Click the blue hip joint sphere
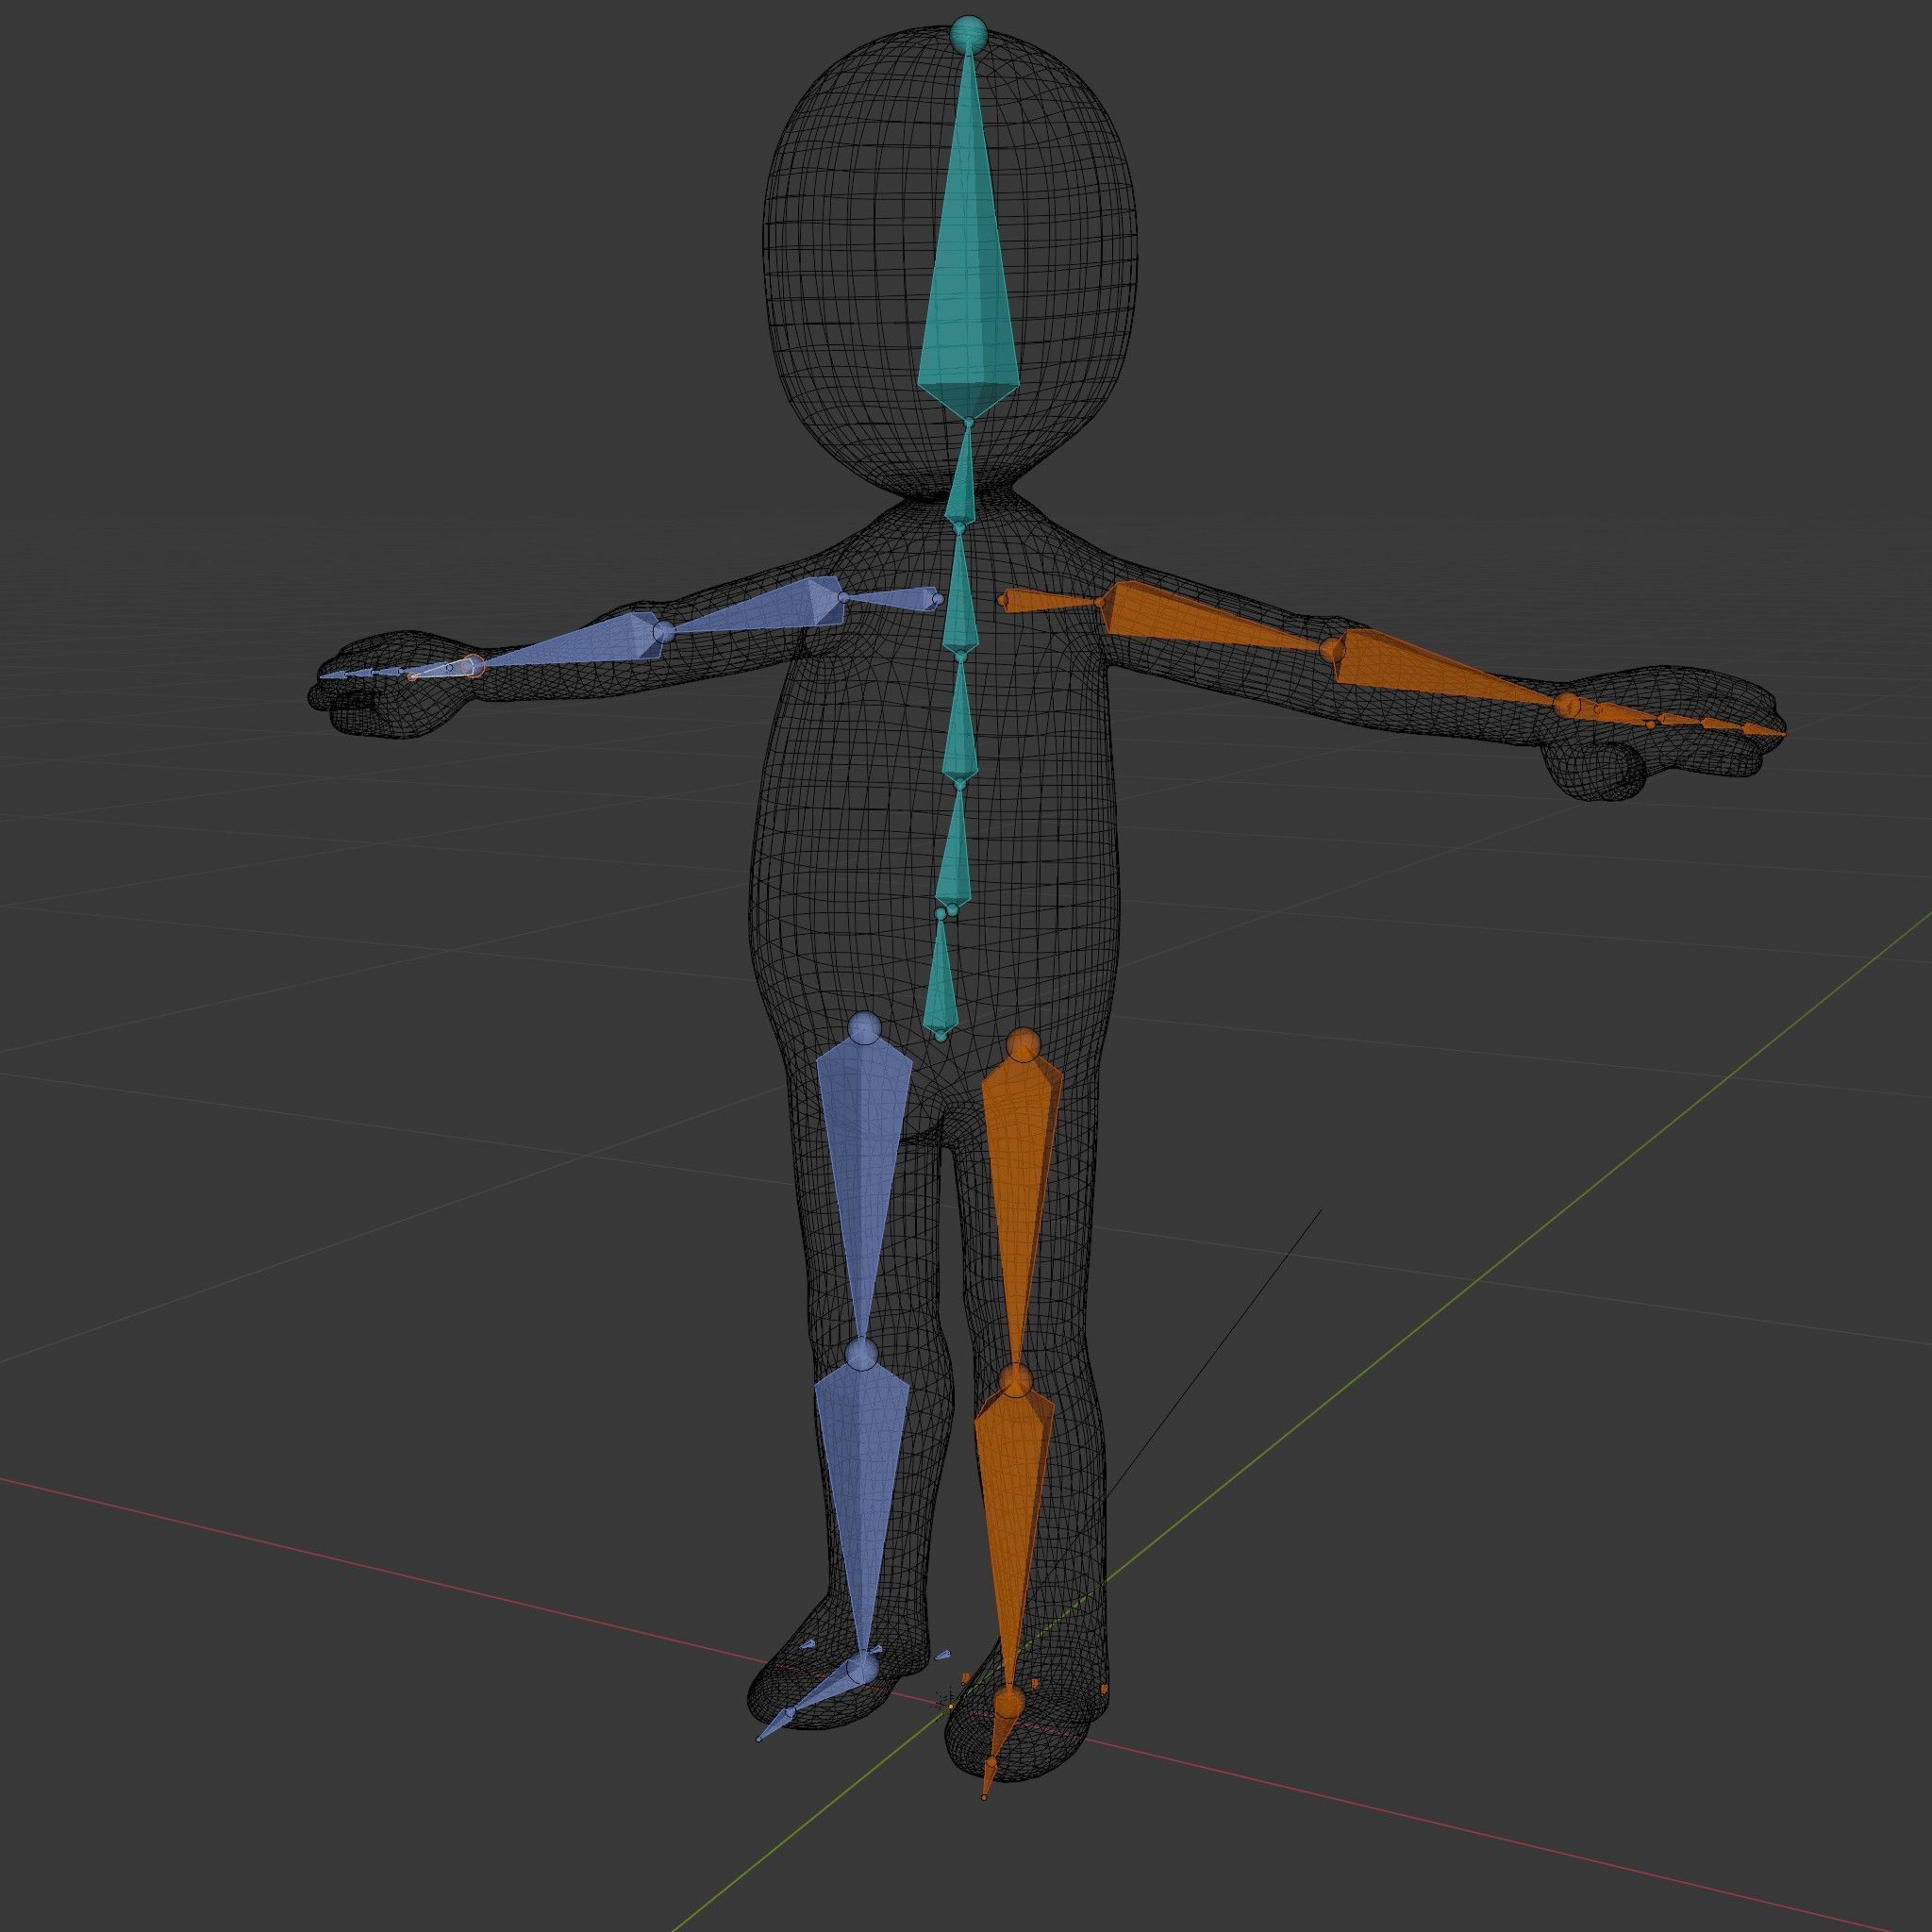 [864, 1026]
